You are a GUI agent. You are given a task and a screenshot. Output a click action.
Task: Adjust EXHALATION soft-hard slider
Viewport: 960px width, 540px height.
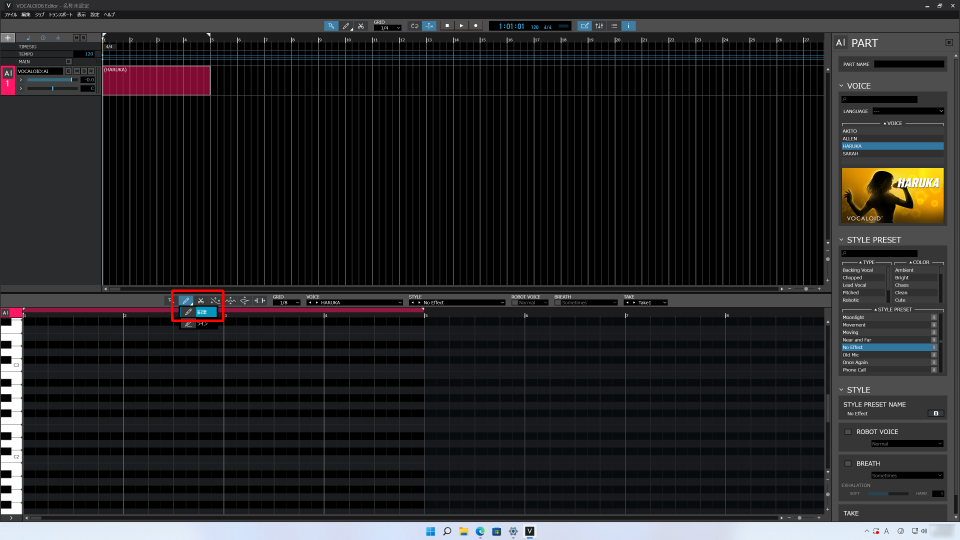click(888, 493)
